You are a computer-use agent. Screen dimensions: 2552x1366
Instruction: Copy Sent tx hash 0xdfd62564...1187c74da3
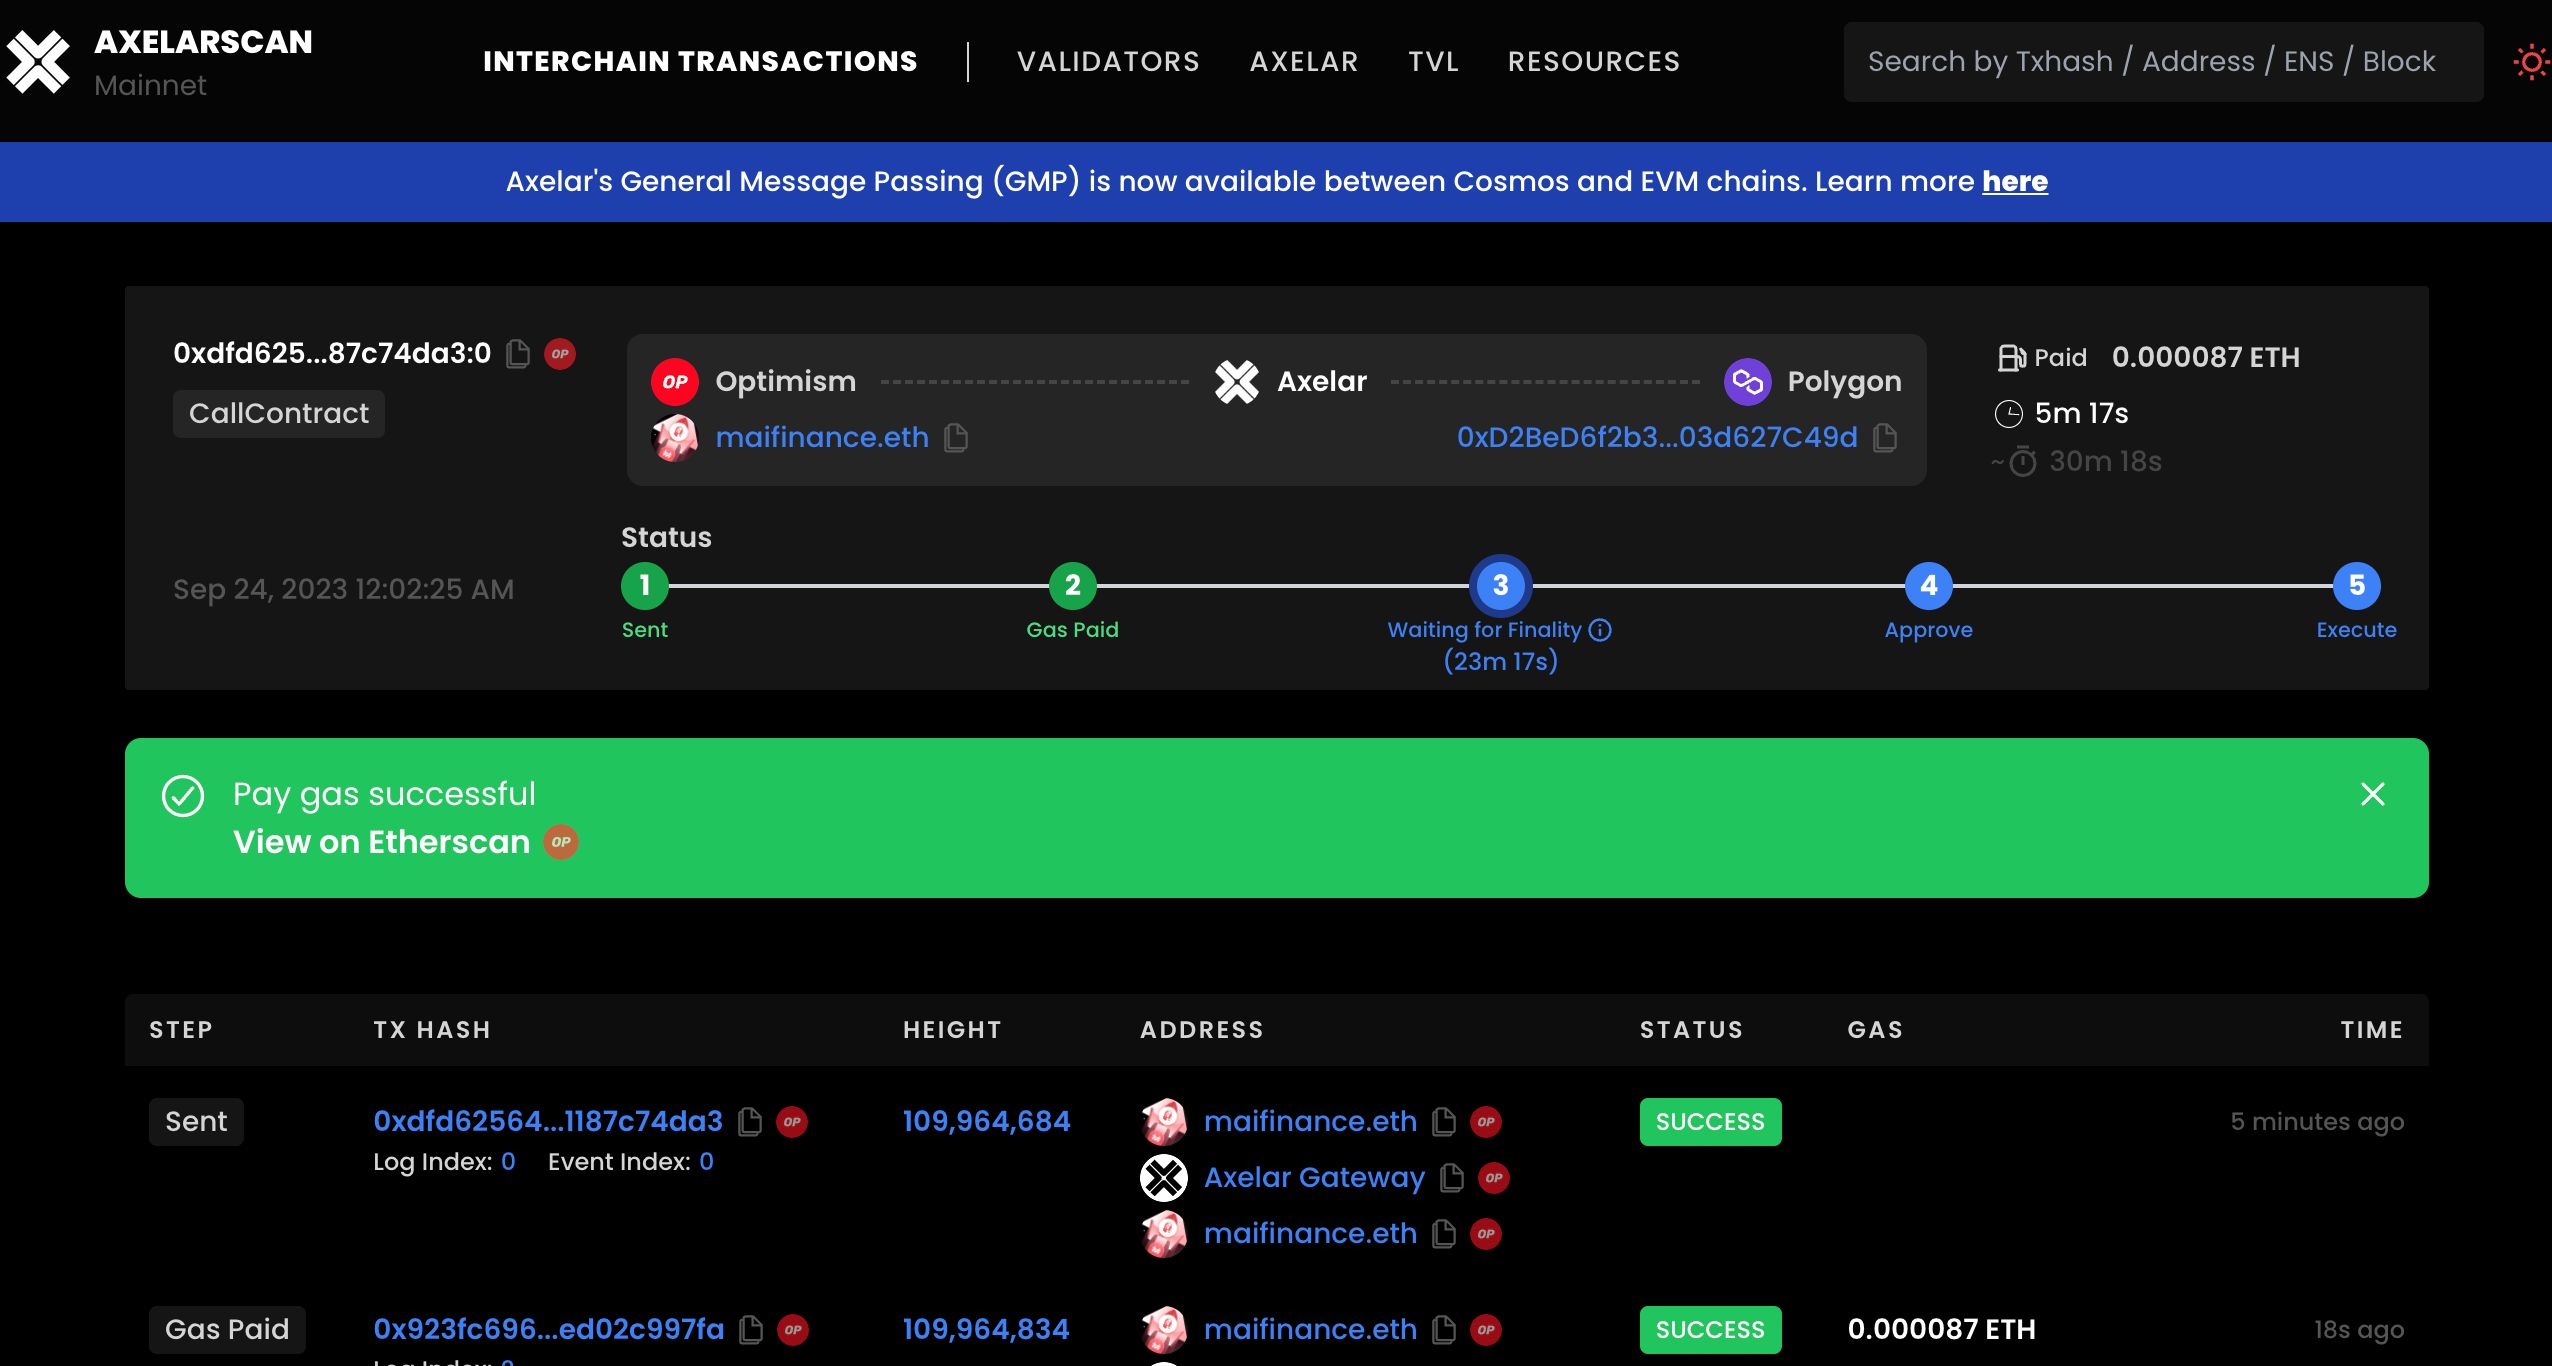click(750, 1122)
